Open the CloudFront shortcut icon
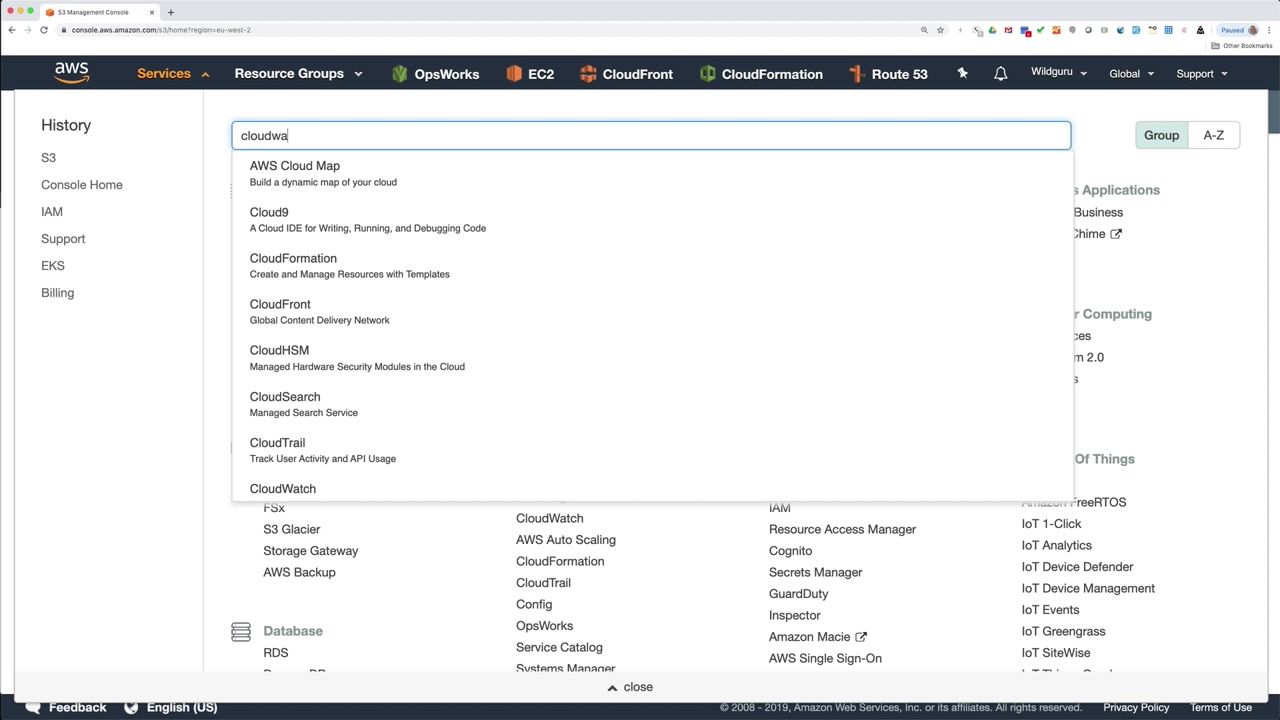This screenshot has width=1280, height=720. [588, 74]
